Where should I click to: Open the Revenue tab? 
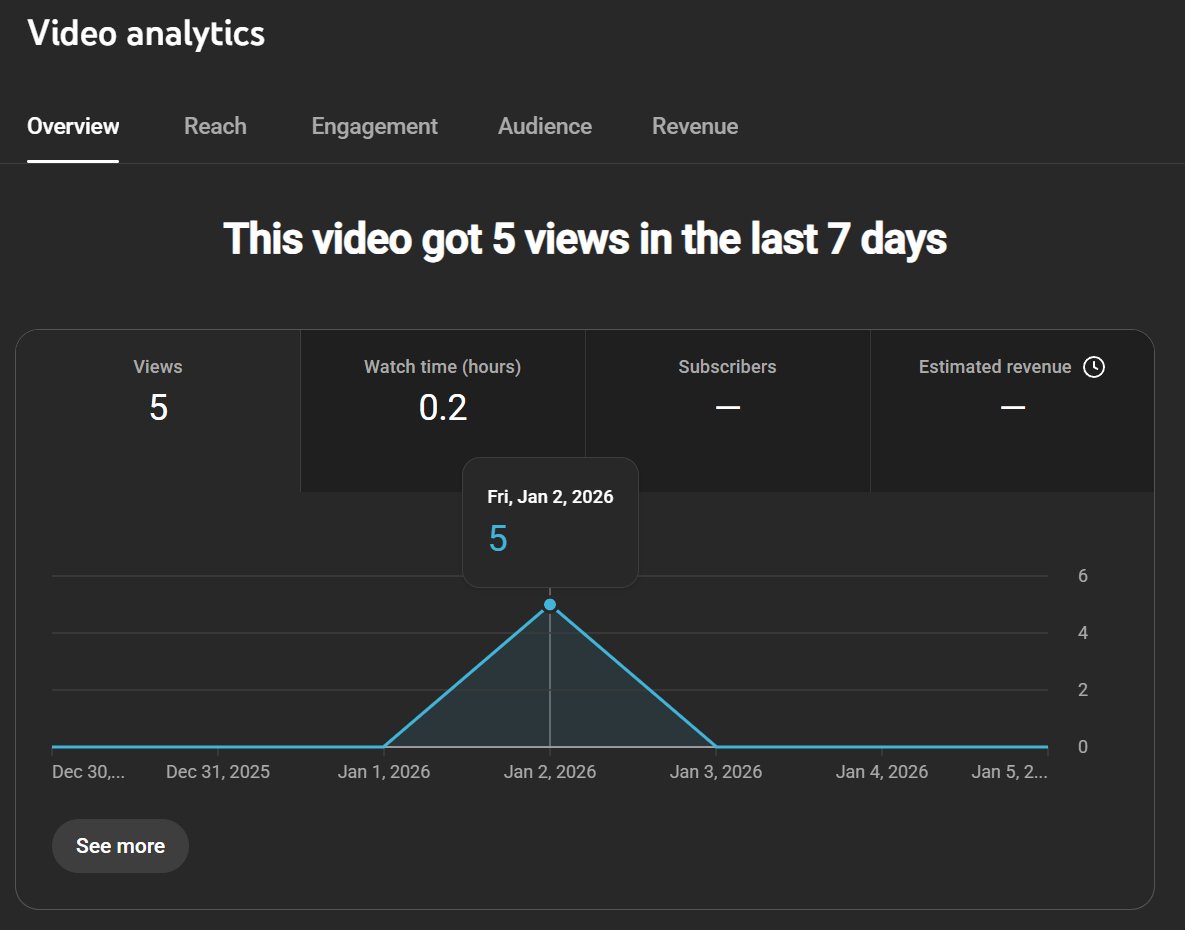pos(695,126)
